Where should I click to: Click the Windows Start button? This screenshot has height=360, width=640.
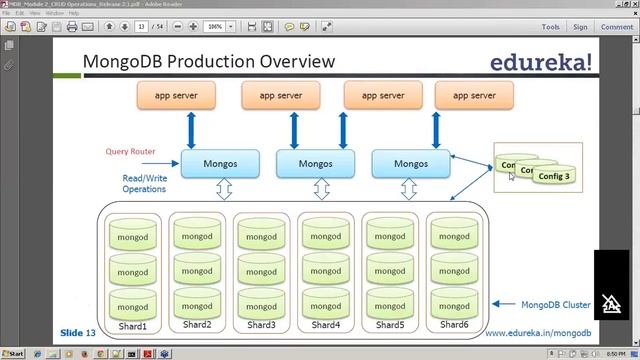13,353
